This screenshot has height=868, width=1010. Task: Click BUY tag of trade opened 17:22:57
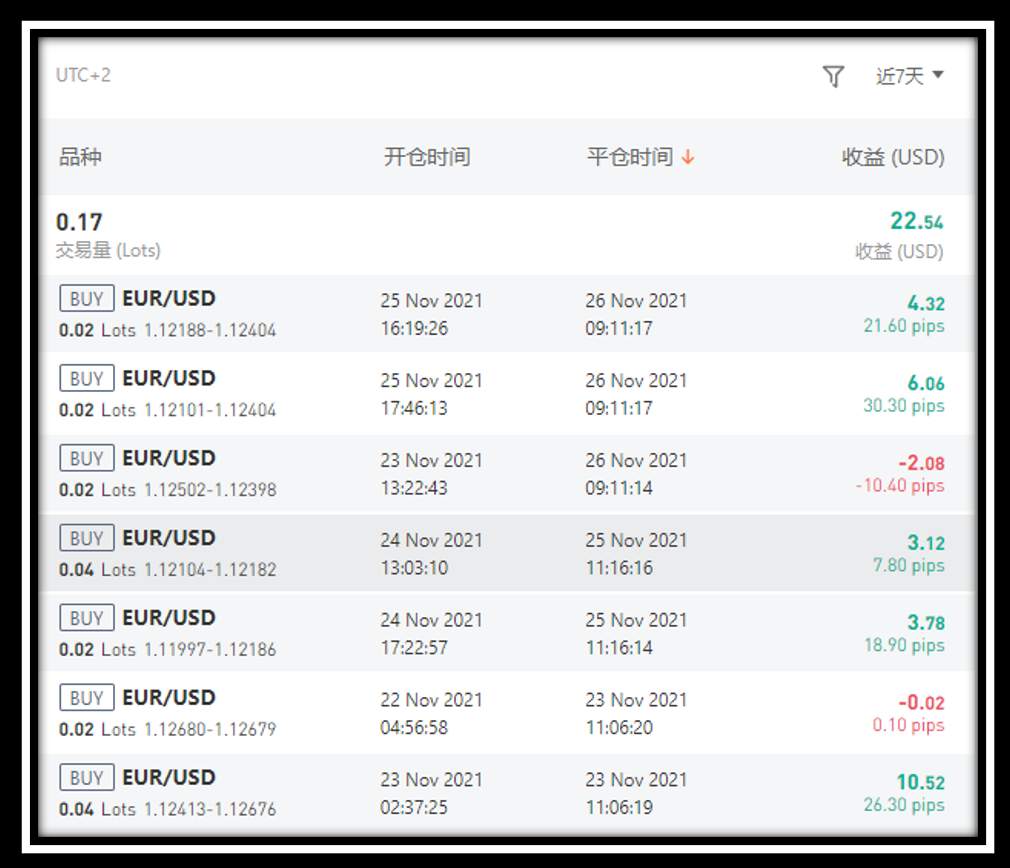tap(87, 618)
